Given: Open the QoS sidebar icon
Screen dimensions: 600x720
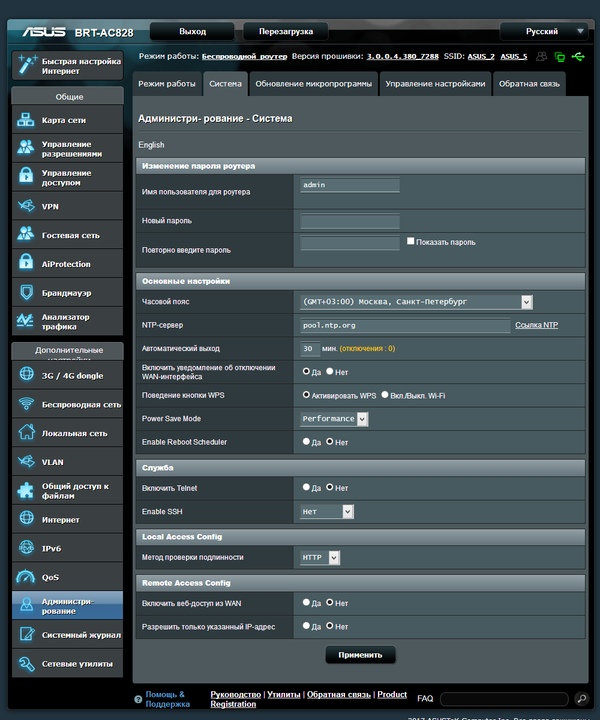Looking at the screenshot, I should point(26,577).
